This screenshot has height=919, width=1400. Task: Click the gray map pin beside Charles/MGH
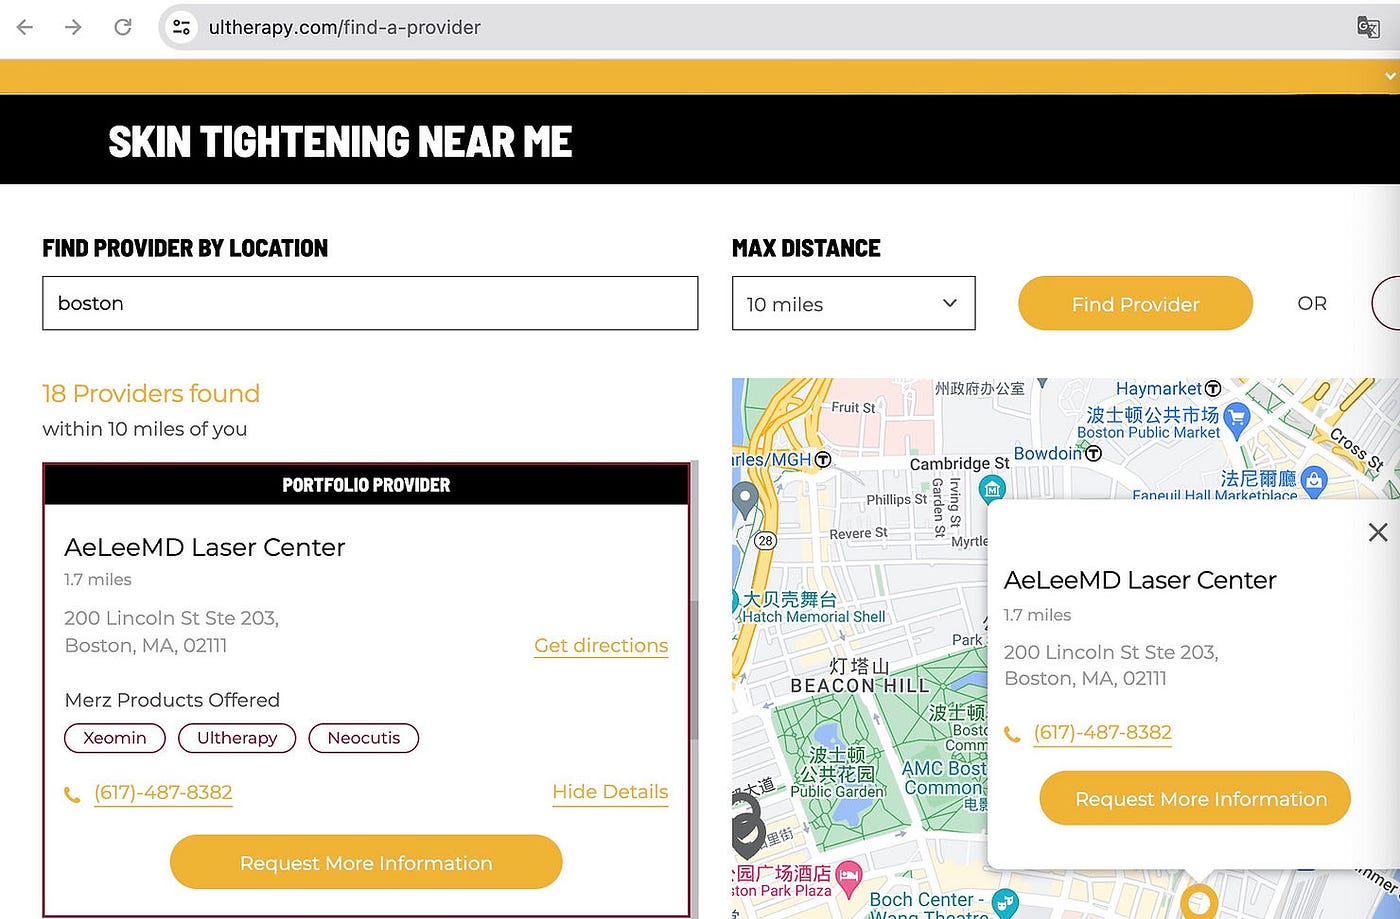(x=745, y=499)
